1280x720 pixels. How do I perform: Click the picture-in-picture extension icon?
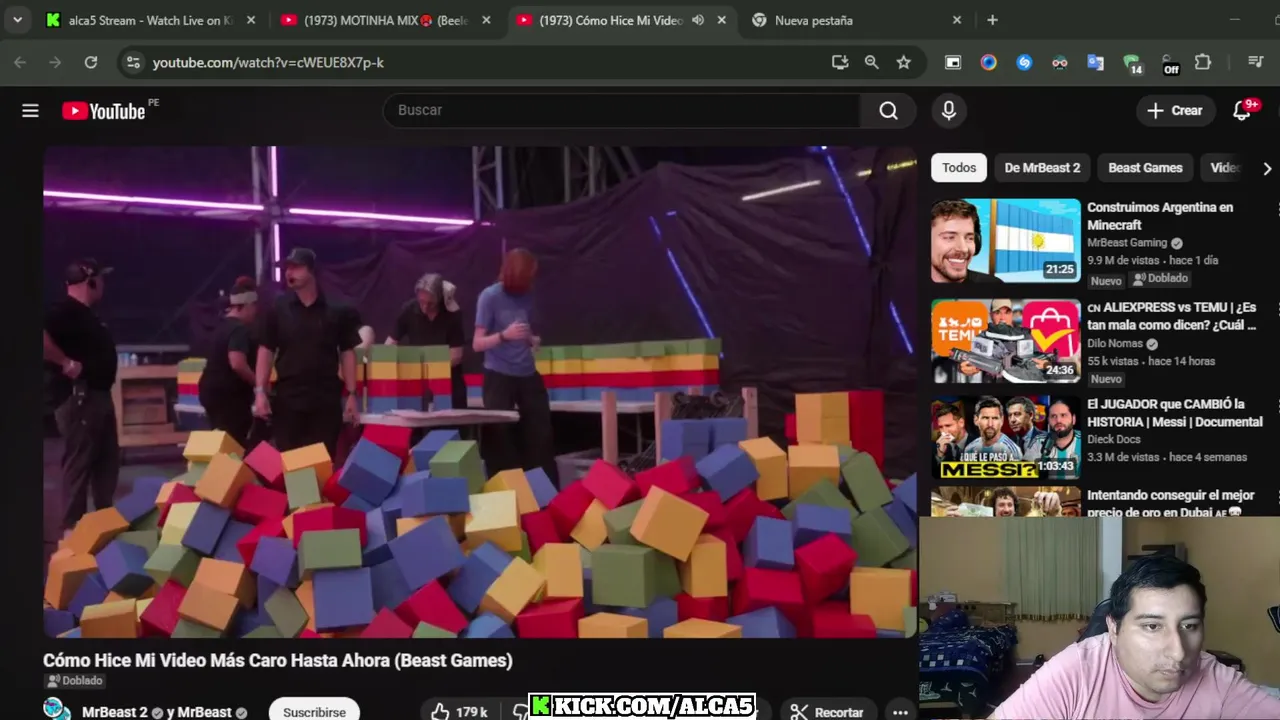[x=953, y=62]
